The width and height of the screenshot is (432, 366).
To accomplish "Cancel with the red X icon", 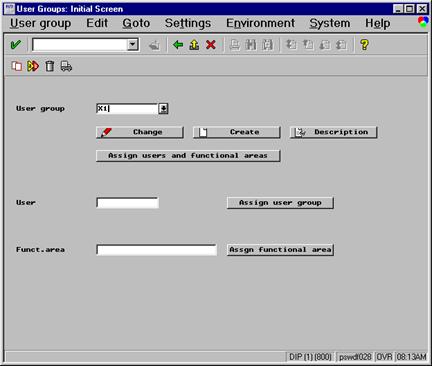I will [x=211, y=45].
